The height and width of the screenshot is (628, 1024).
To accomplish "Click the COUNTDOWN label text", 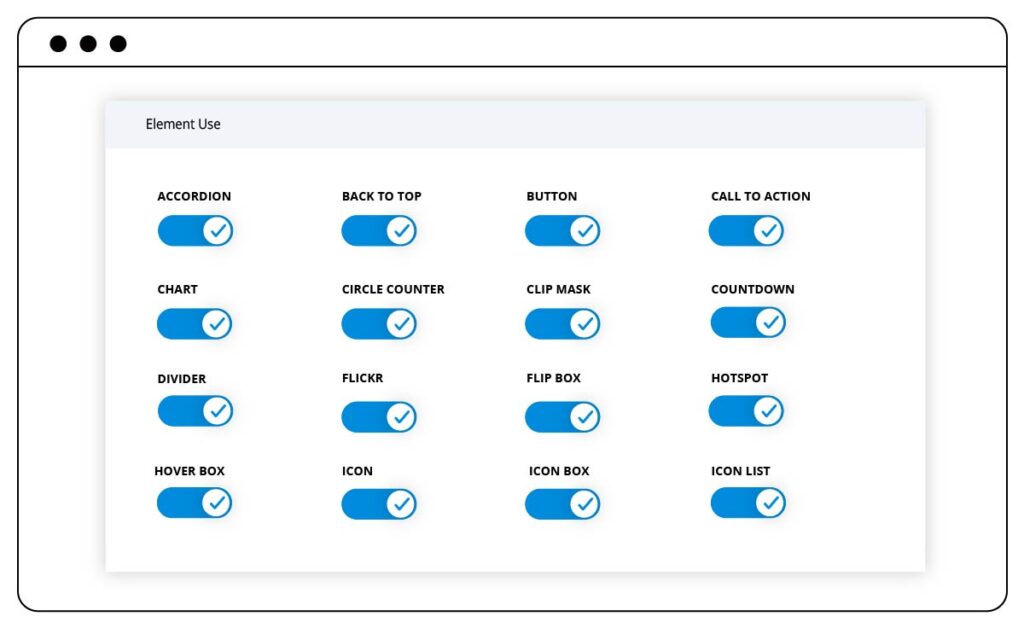I will pos(753,289).
